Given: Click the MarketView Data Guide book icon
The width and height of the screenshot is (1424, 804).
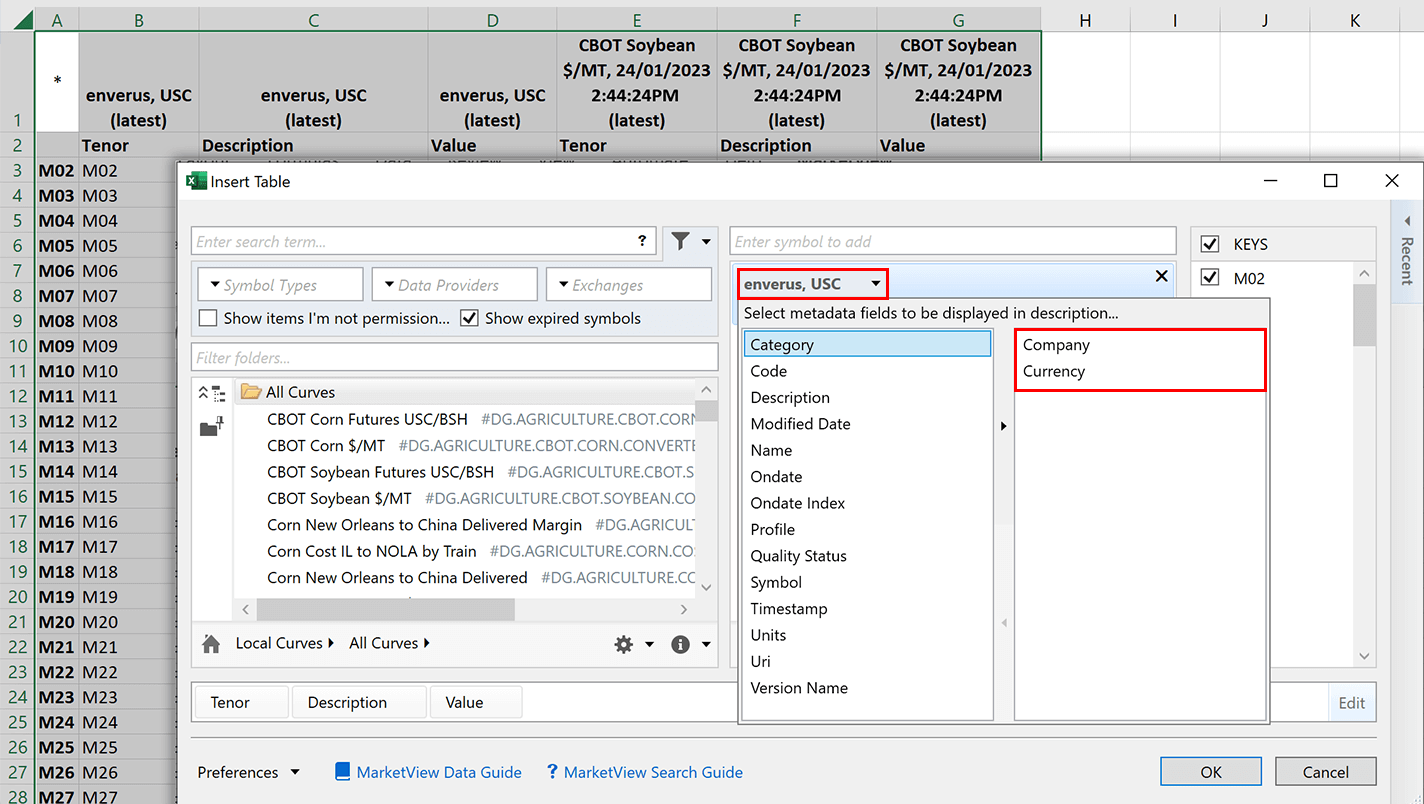Looking at the screenshot, I should [x=343, y=772].
